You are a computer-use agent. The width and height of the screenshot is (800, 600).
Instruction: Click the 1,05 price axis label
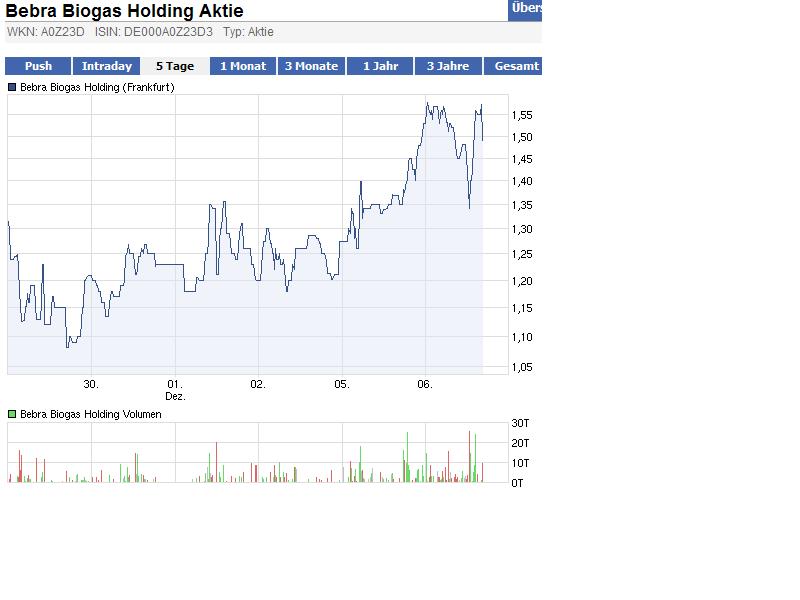522,368
